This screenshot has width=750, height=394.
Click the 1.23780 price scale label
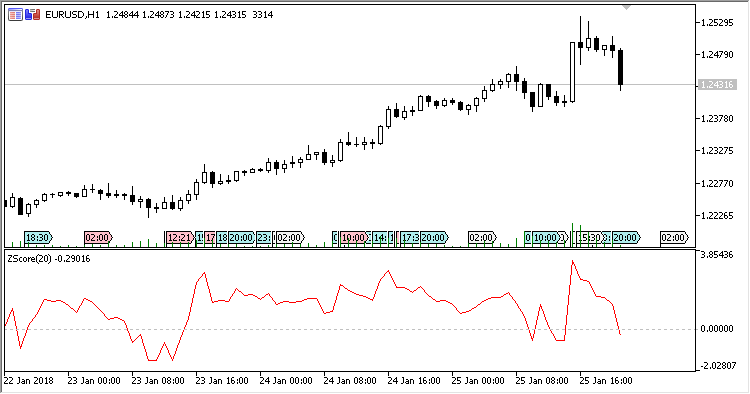(717, 119)
